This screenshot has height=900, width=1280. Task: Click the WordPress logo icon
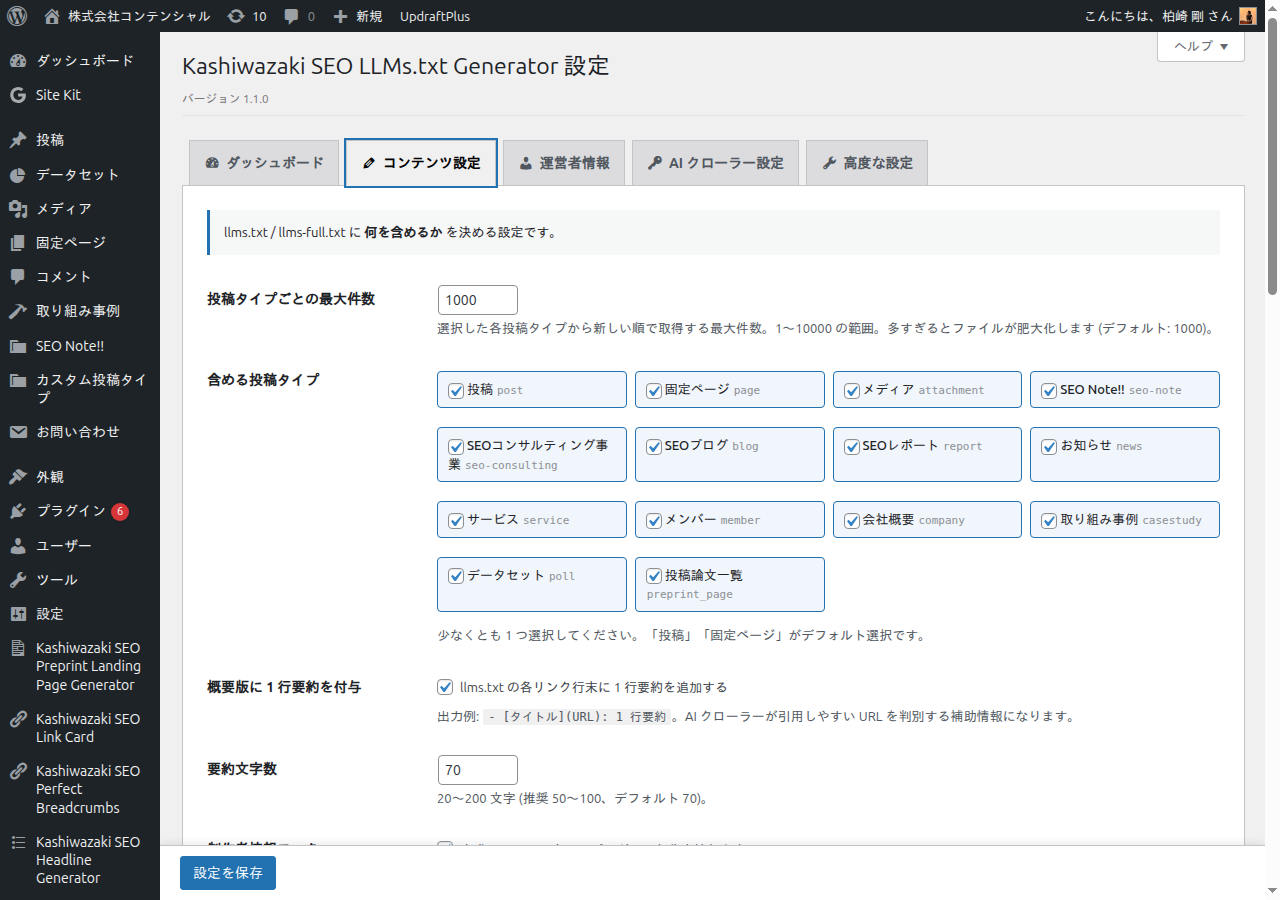click(x=17, y=16)
